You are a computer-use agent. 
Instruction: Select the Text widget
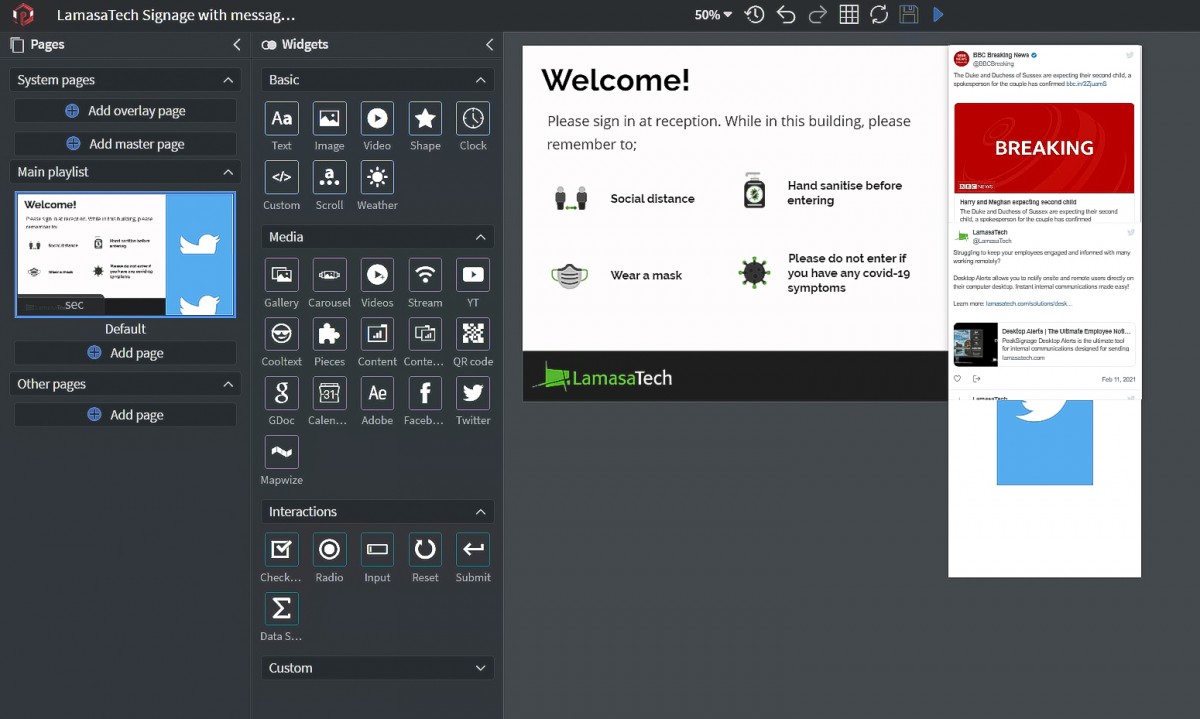(x=281, y=119)
